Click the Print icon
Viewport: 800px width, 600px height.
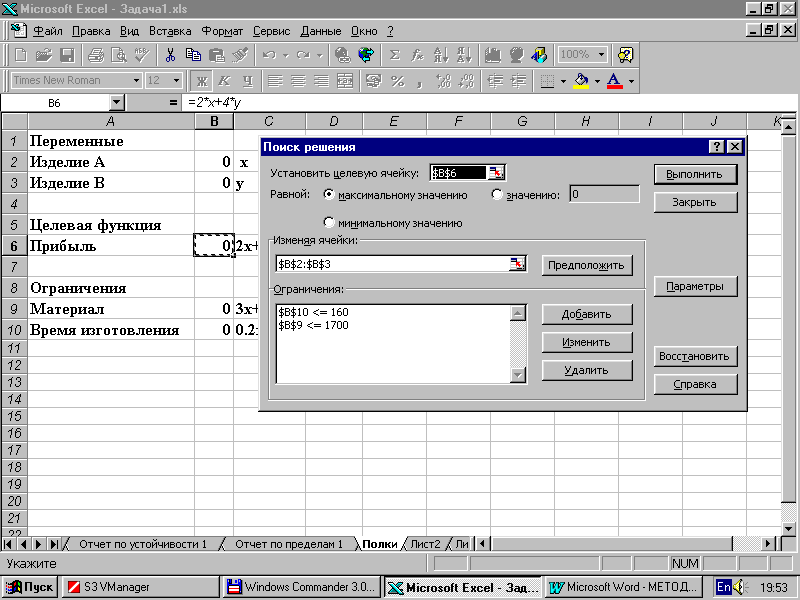pos(95,55)
